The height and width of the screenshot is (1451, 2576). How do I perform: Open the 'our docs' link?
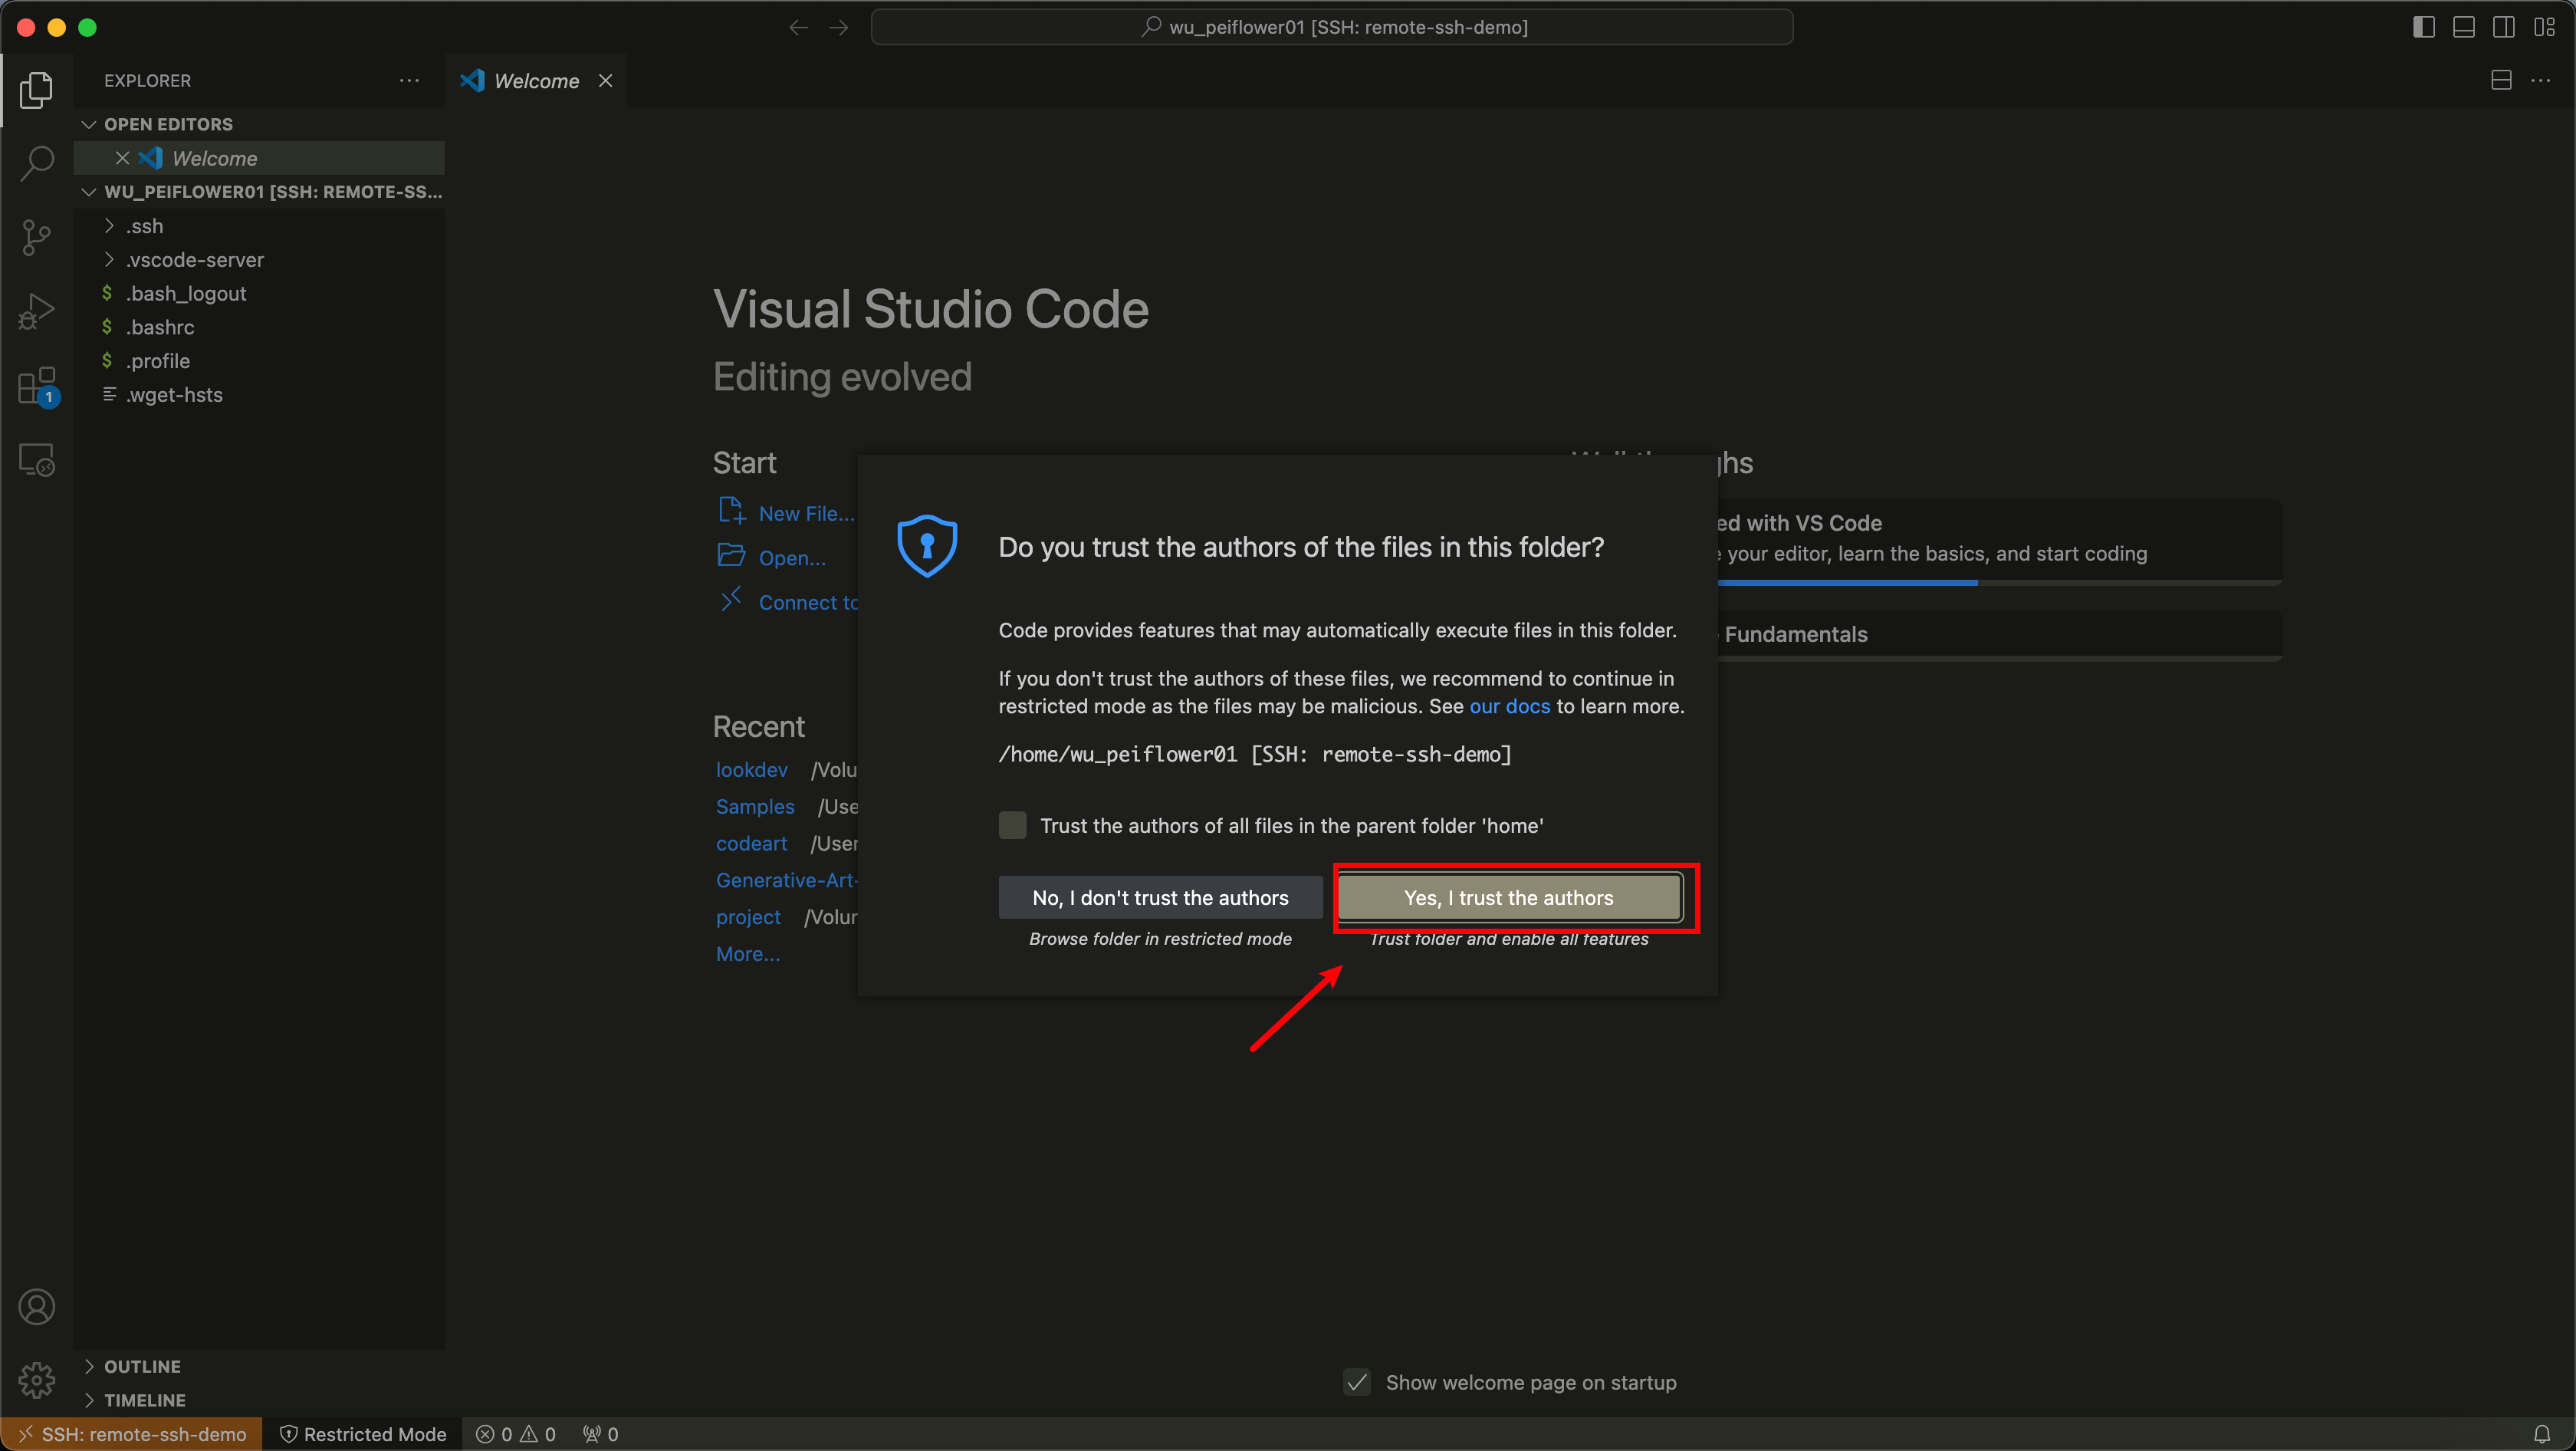click(x=1509, y=706)
